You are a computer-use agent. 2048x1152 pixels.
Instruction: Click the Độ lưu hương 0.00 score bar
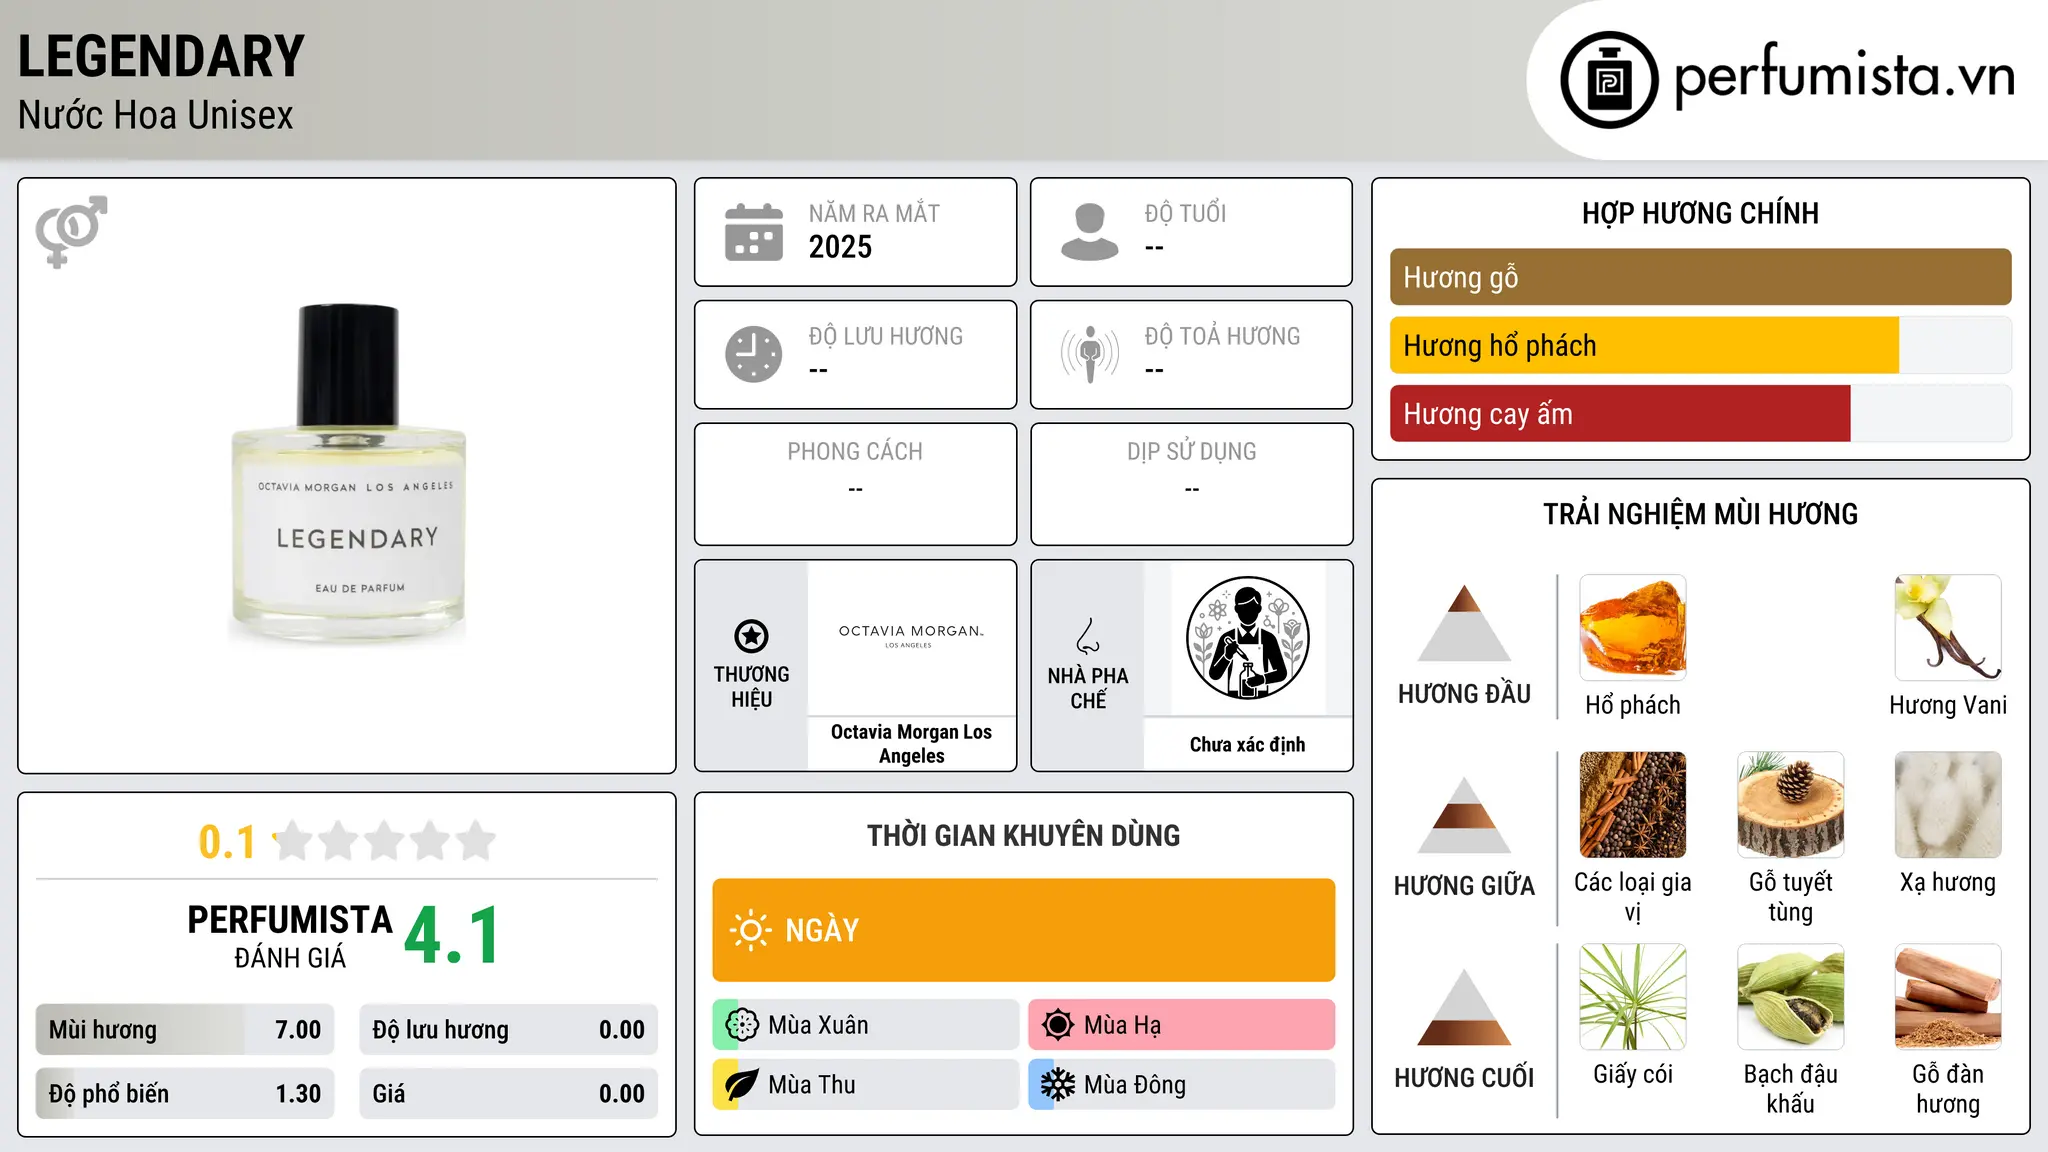coord(509,1029)
